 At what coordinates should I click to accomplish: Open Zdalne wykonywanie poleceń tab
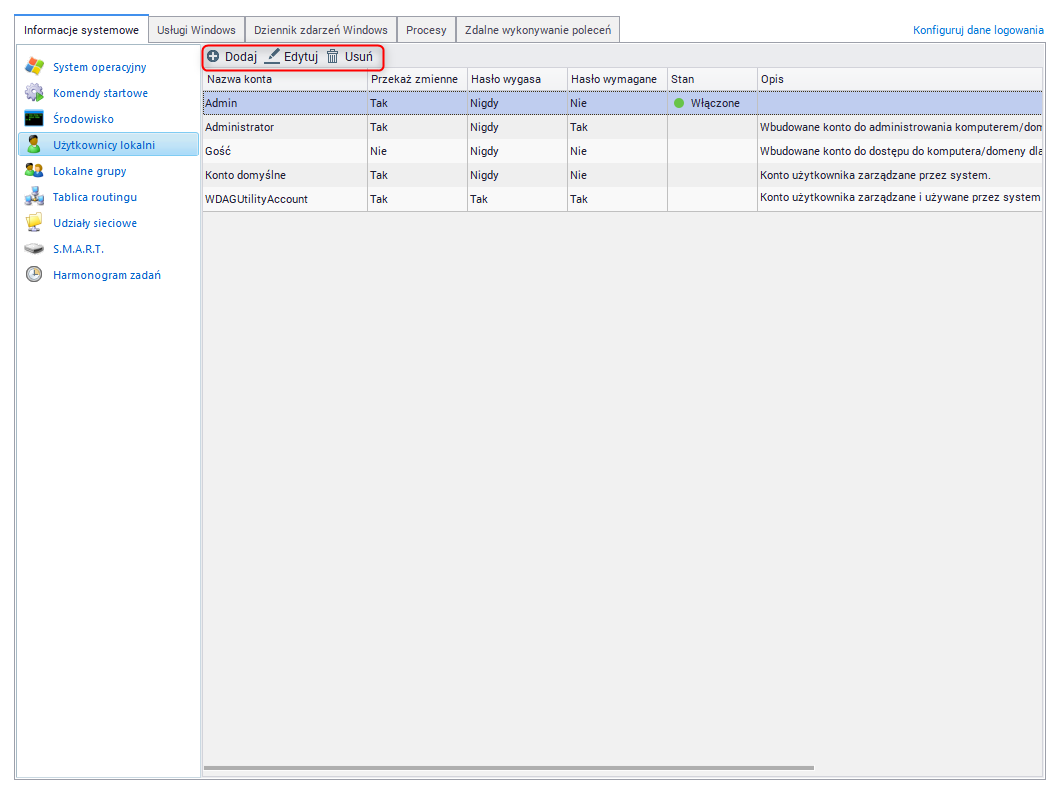pyautogui.click(x=537, y=30)
